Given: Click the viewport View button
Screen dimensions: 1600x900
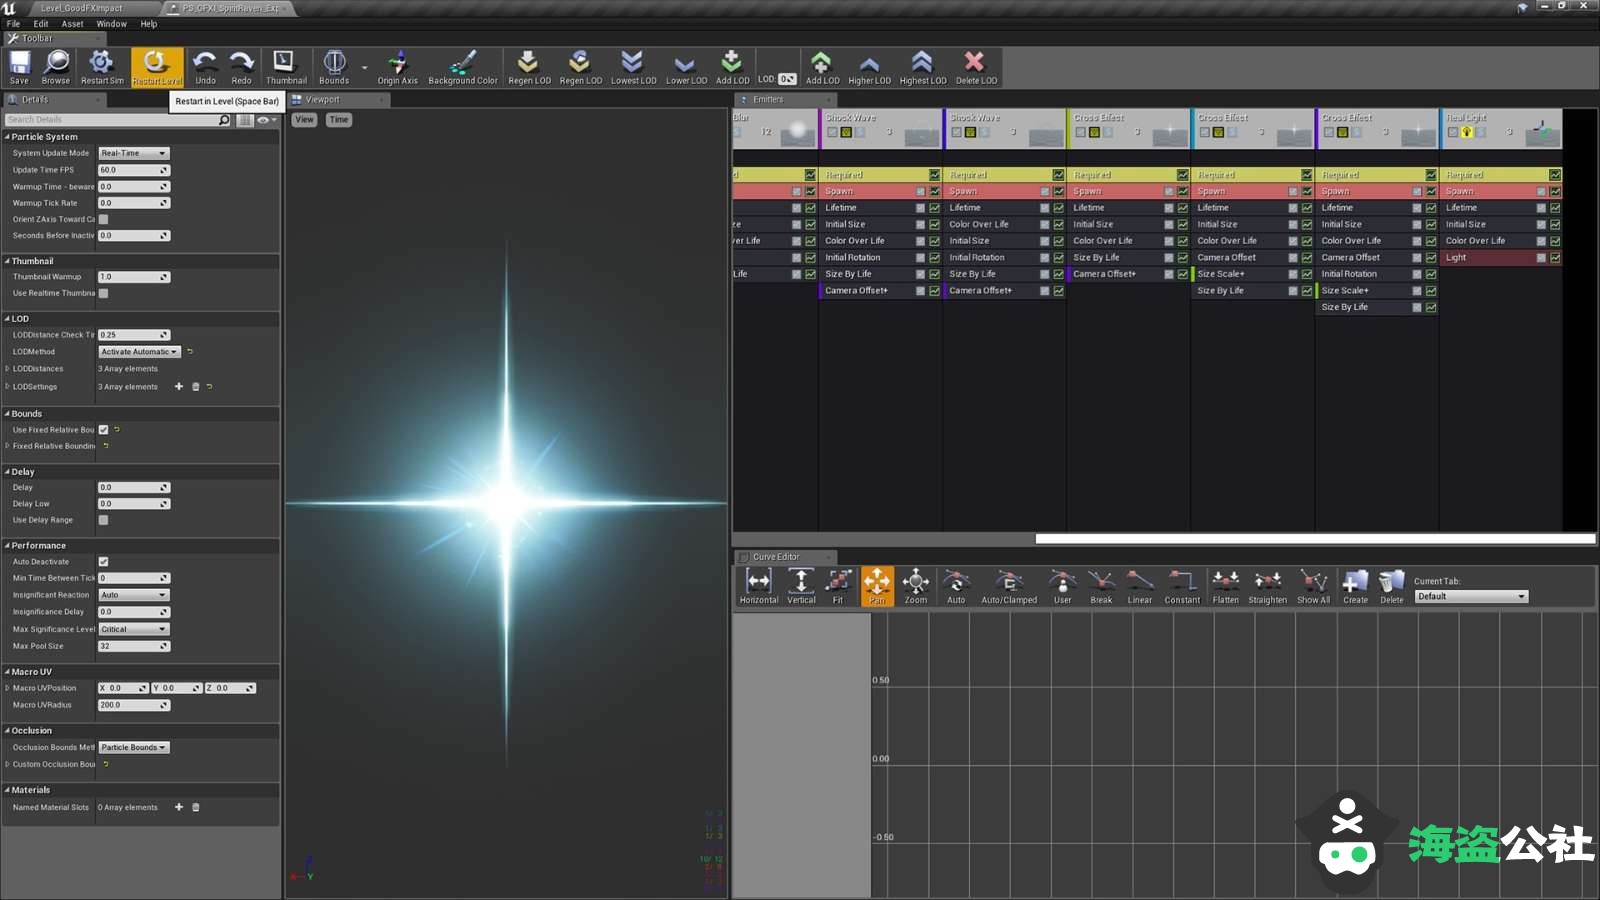Looking at the screenshot, I should [x=304, y=120].
